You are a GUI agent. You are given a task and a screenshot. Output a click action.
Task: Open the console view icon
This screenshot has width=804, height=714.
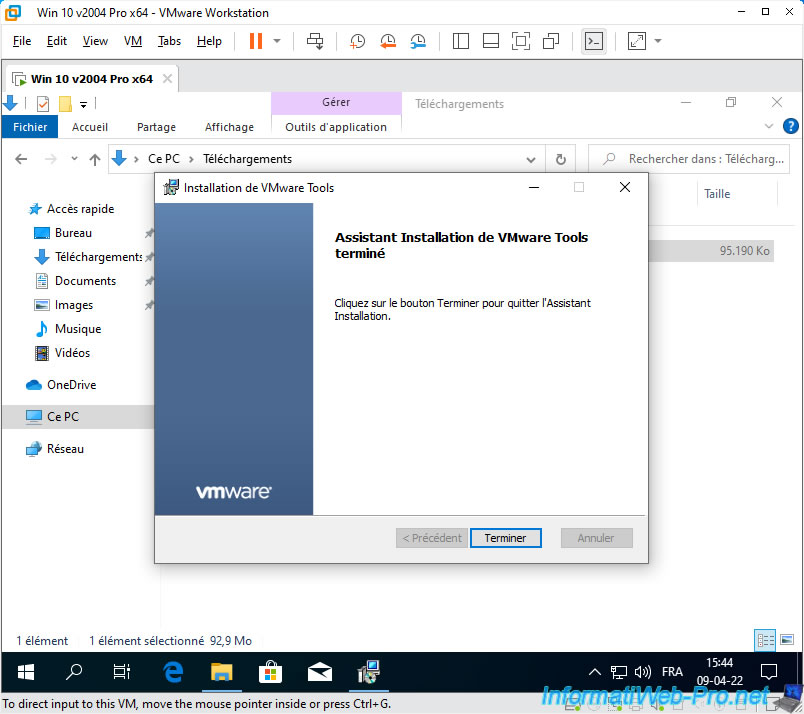[x=594, y=41]
